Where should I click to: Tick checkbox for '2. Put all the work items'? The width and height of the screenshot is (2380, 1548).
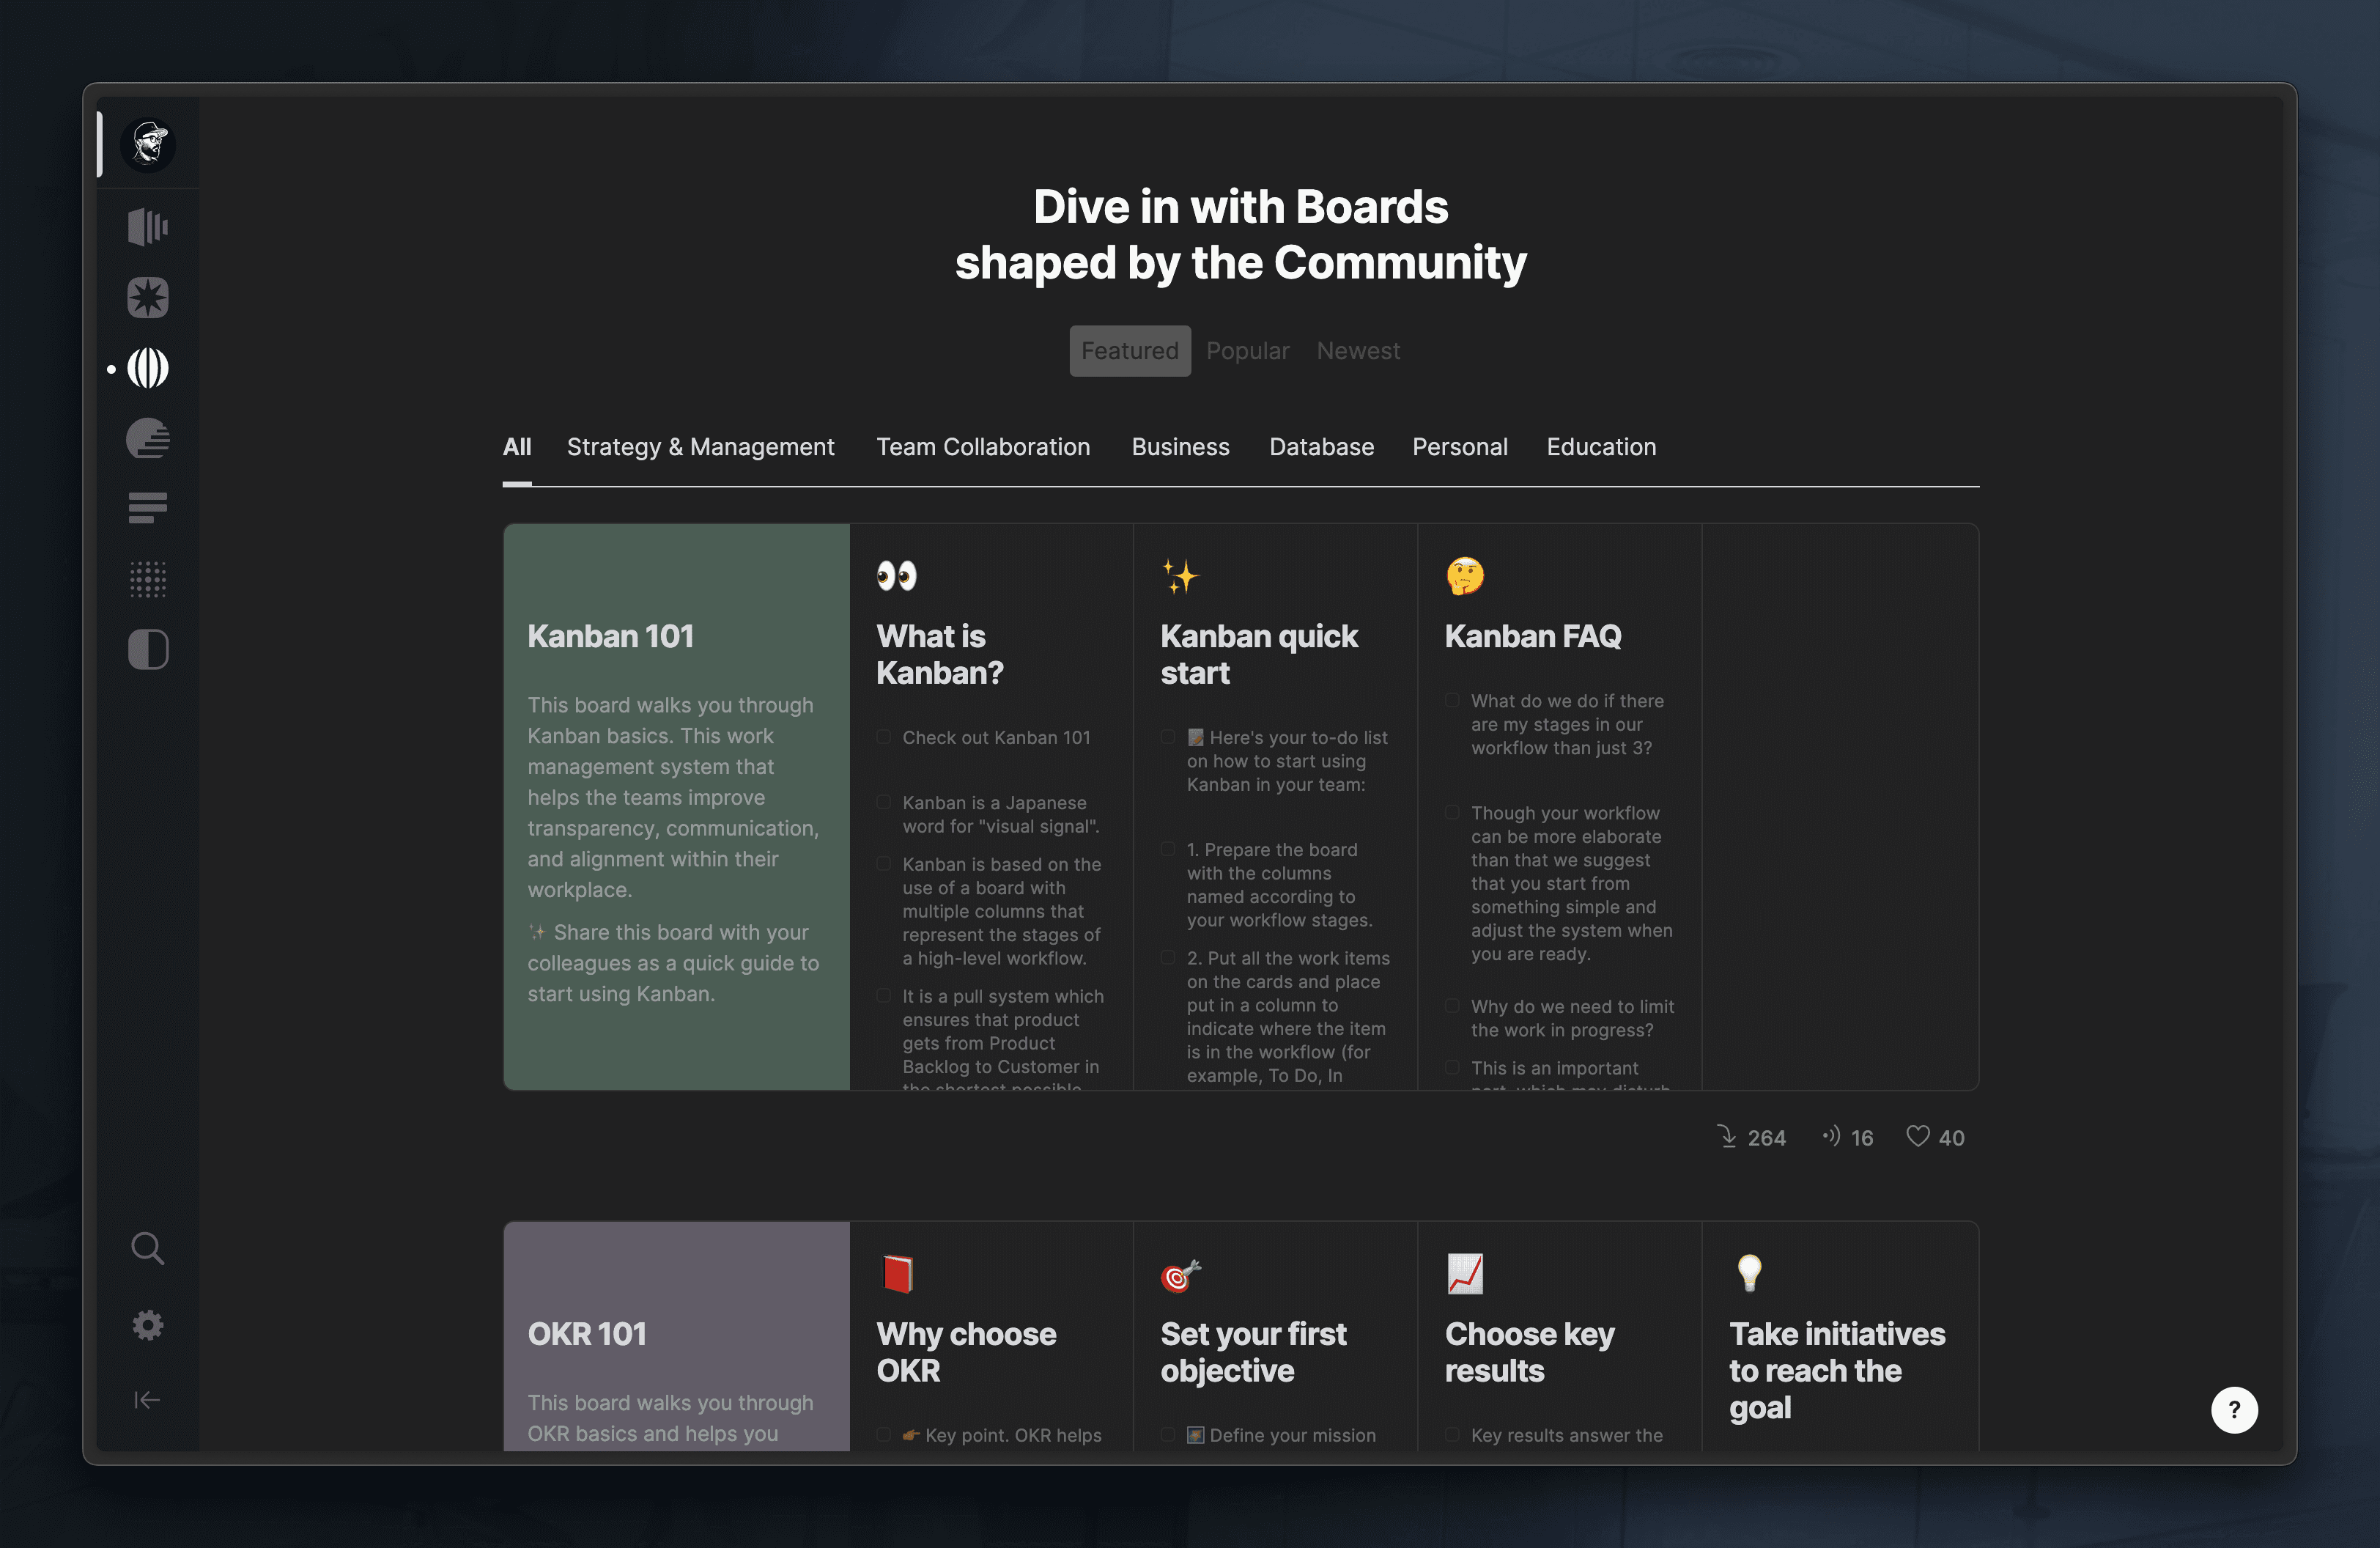(x=1168, y=959)
